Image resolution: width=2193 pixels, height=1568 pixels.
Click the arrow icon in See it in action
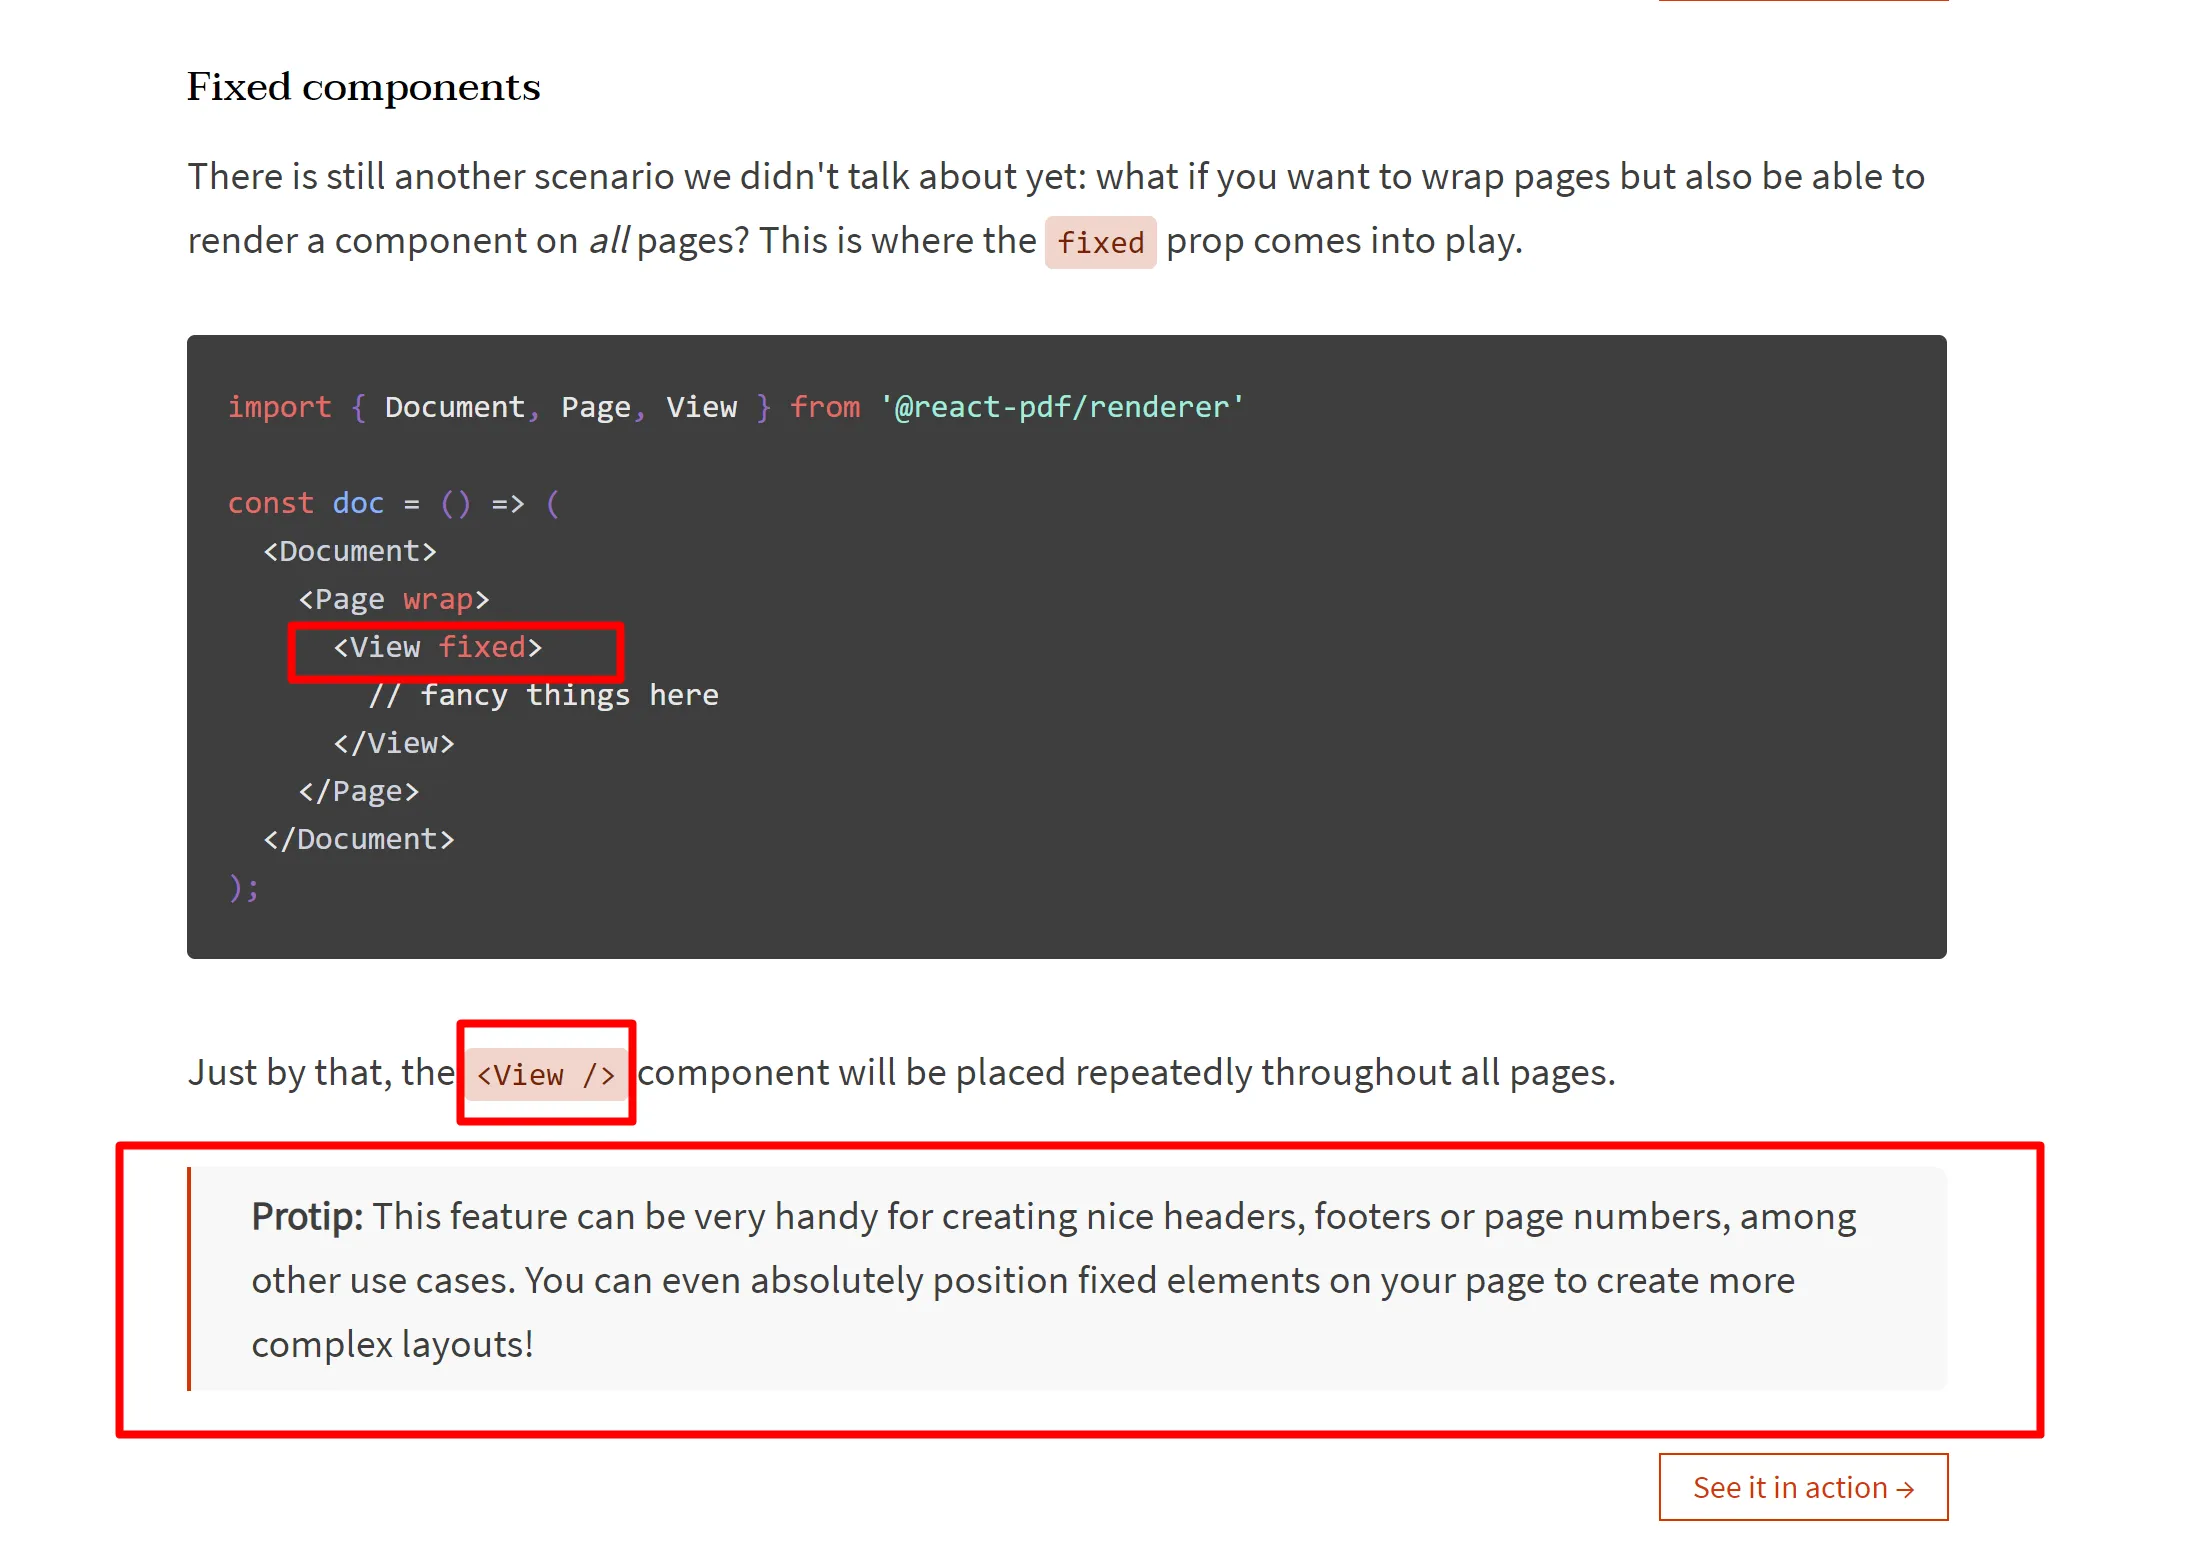1905,1489
